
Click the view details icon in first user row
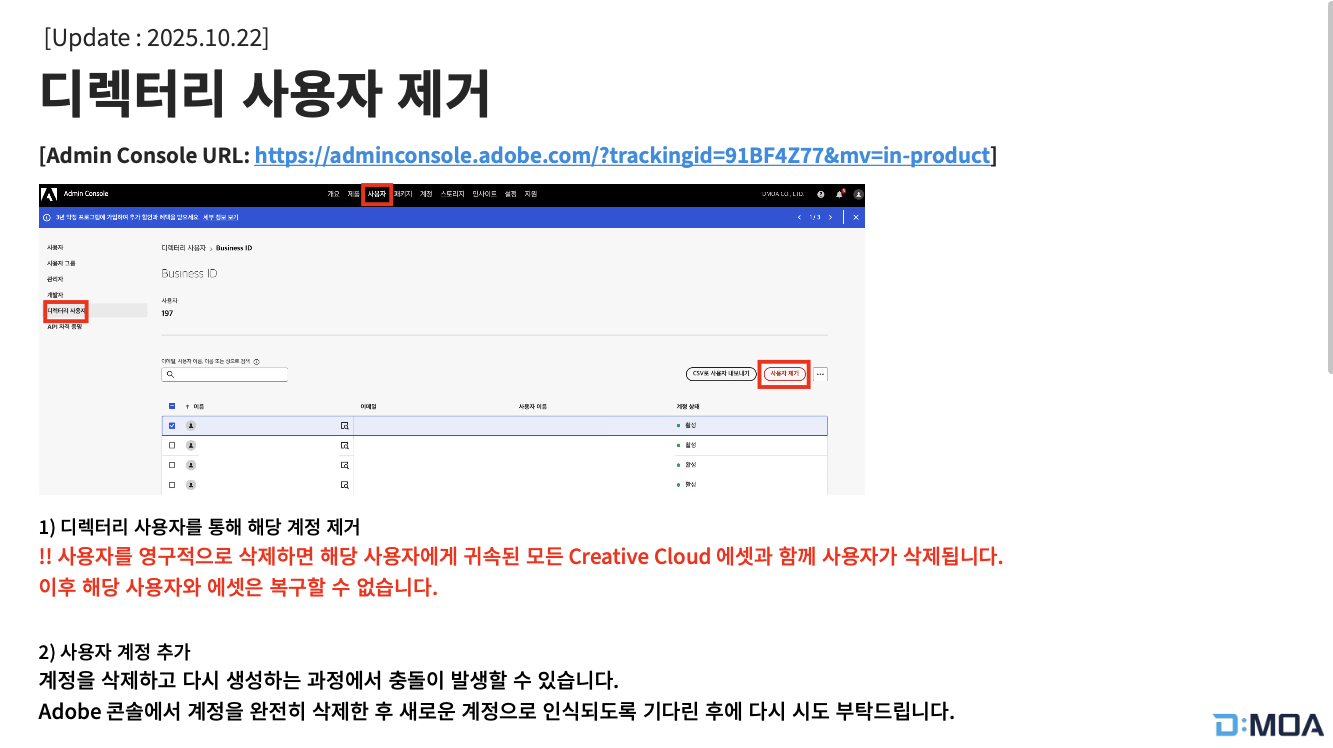(344, 425)
